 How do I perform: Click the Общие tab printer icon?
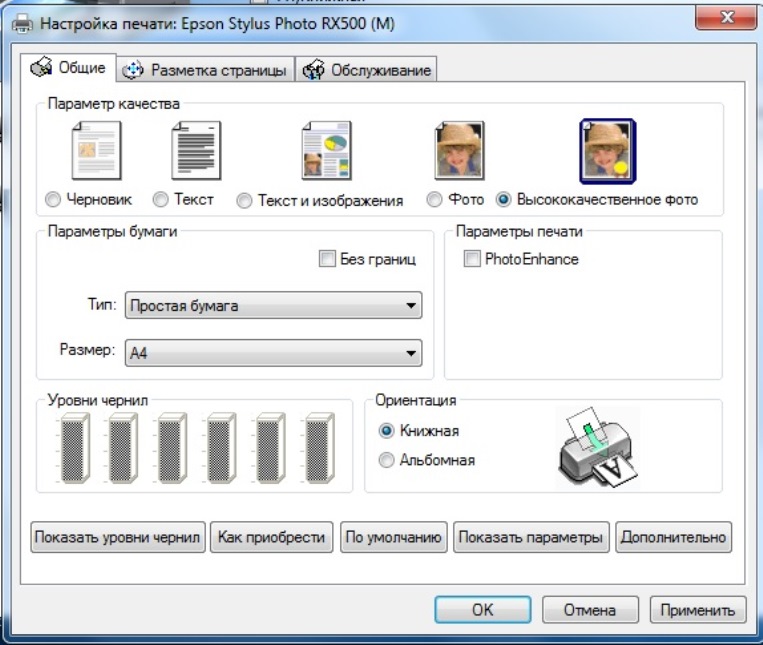pyautogui.click(x=41, y=67)
